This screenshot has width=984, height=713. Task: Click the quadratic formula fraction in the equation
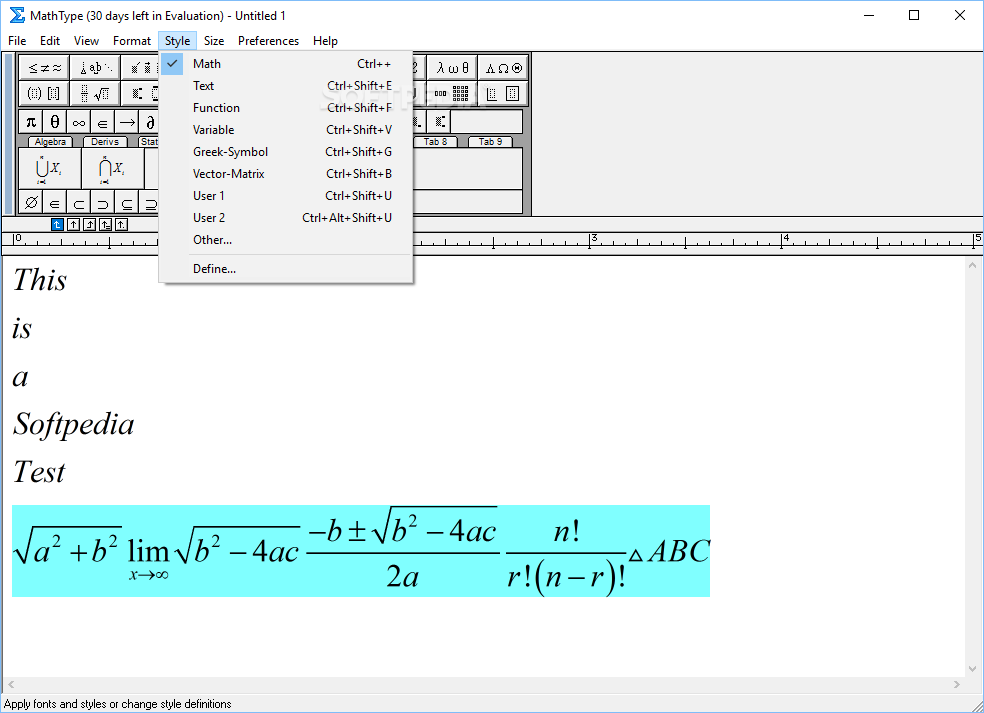point(403,550)
